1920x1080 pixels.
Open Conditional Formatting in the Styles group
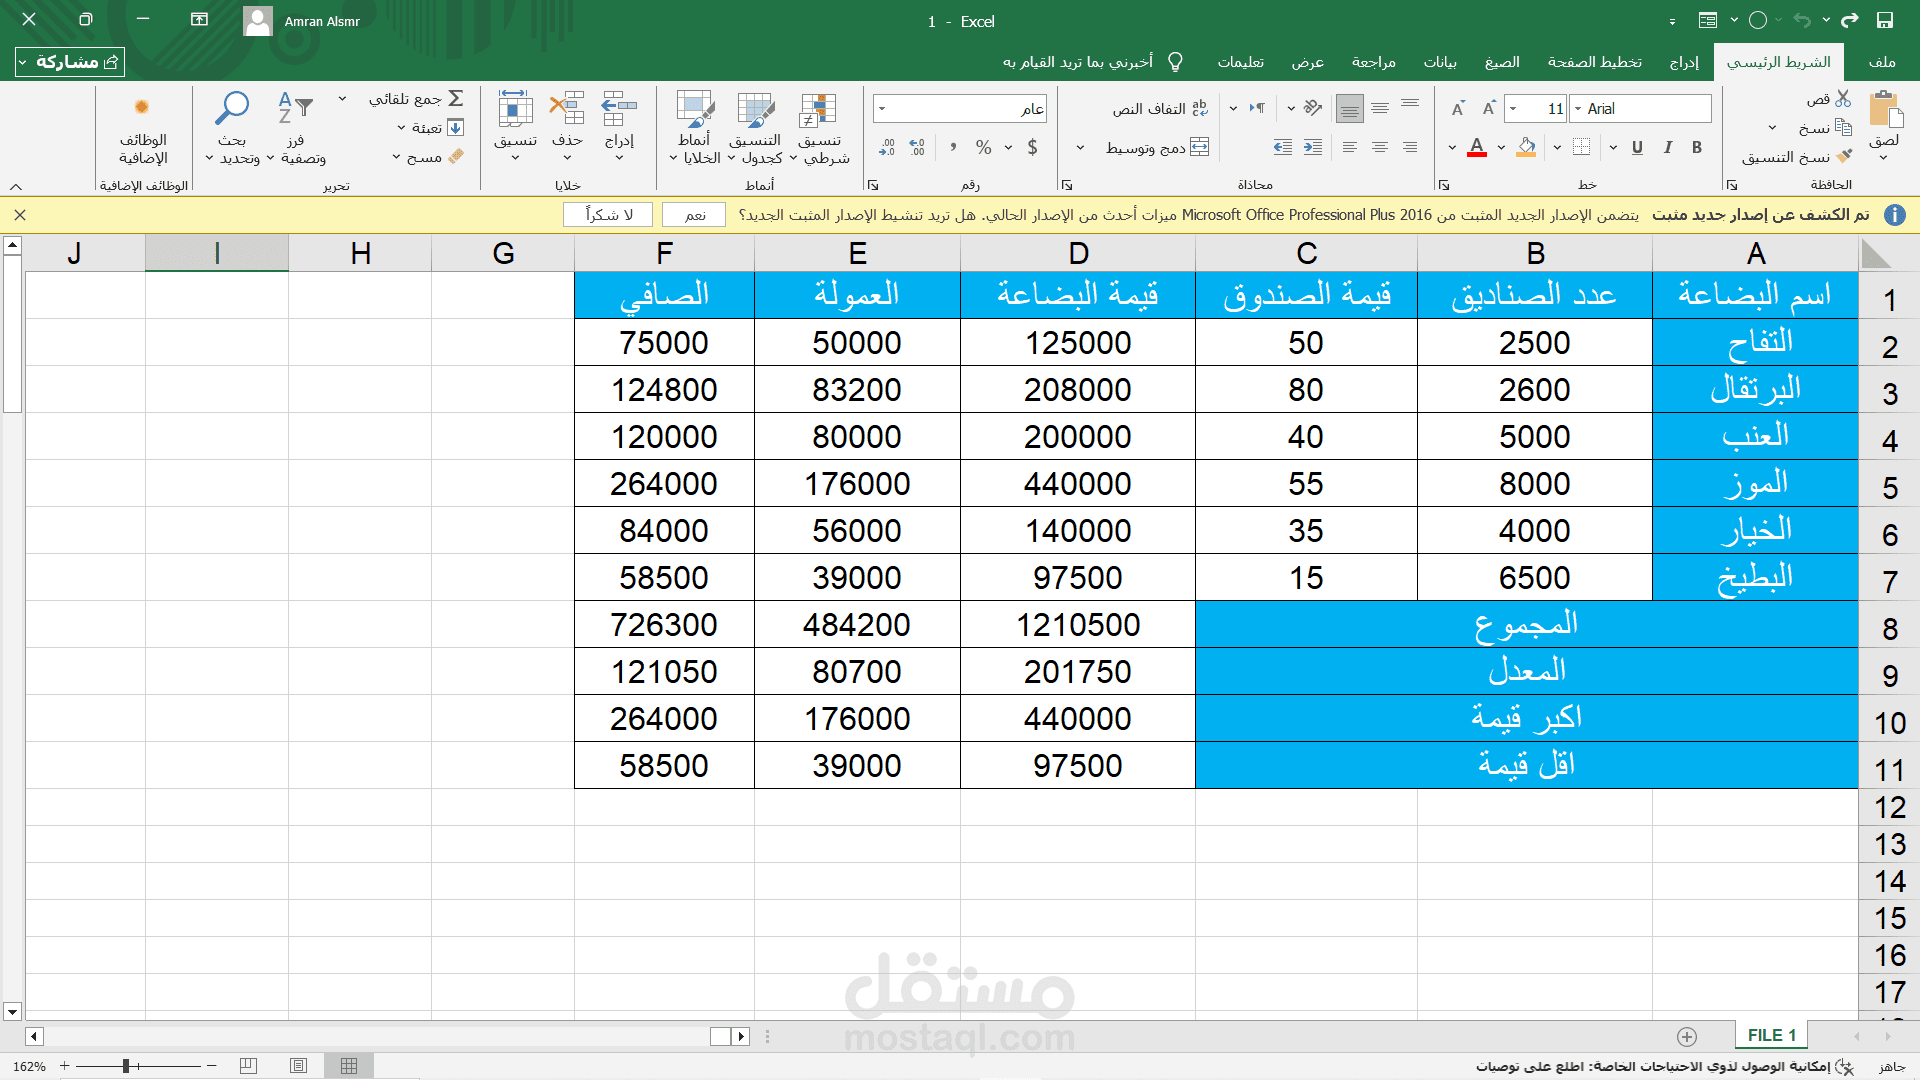tap(818, 111)
